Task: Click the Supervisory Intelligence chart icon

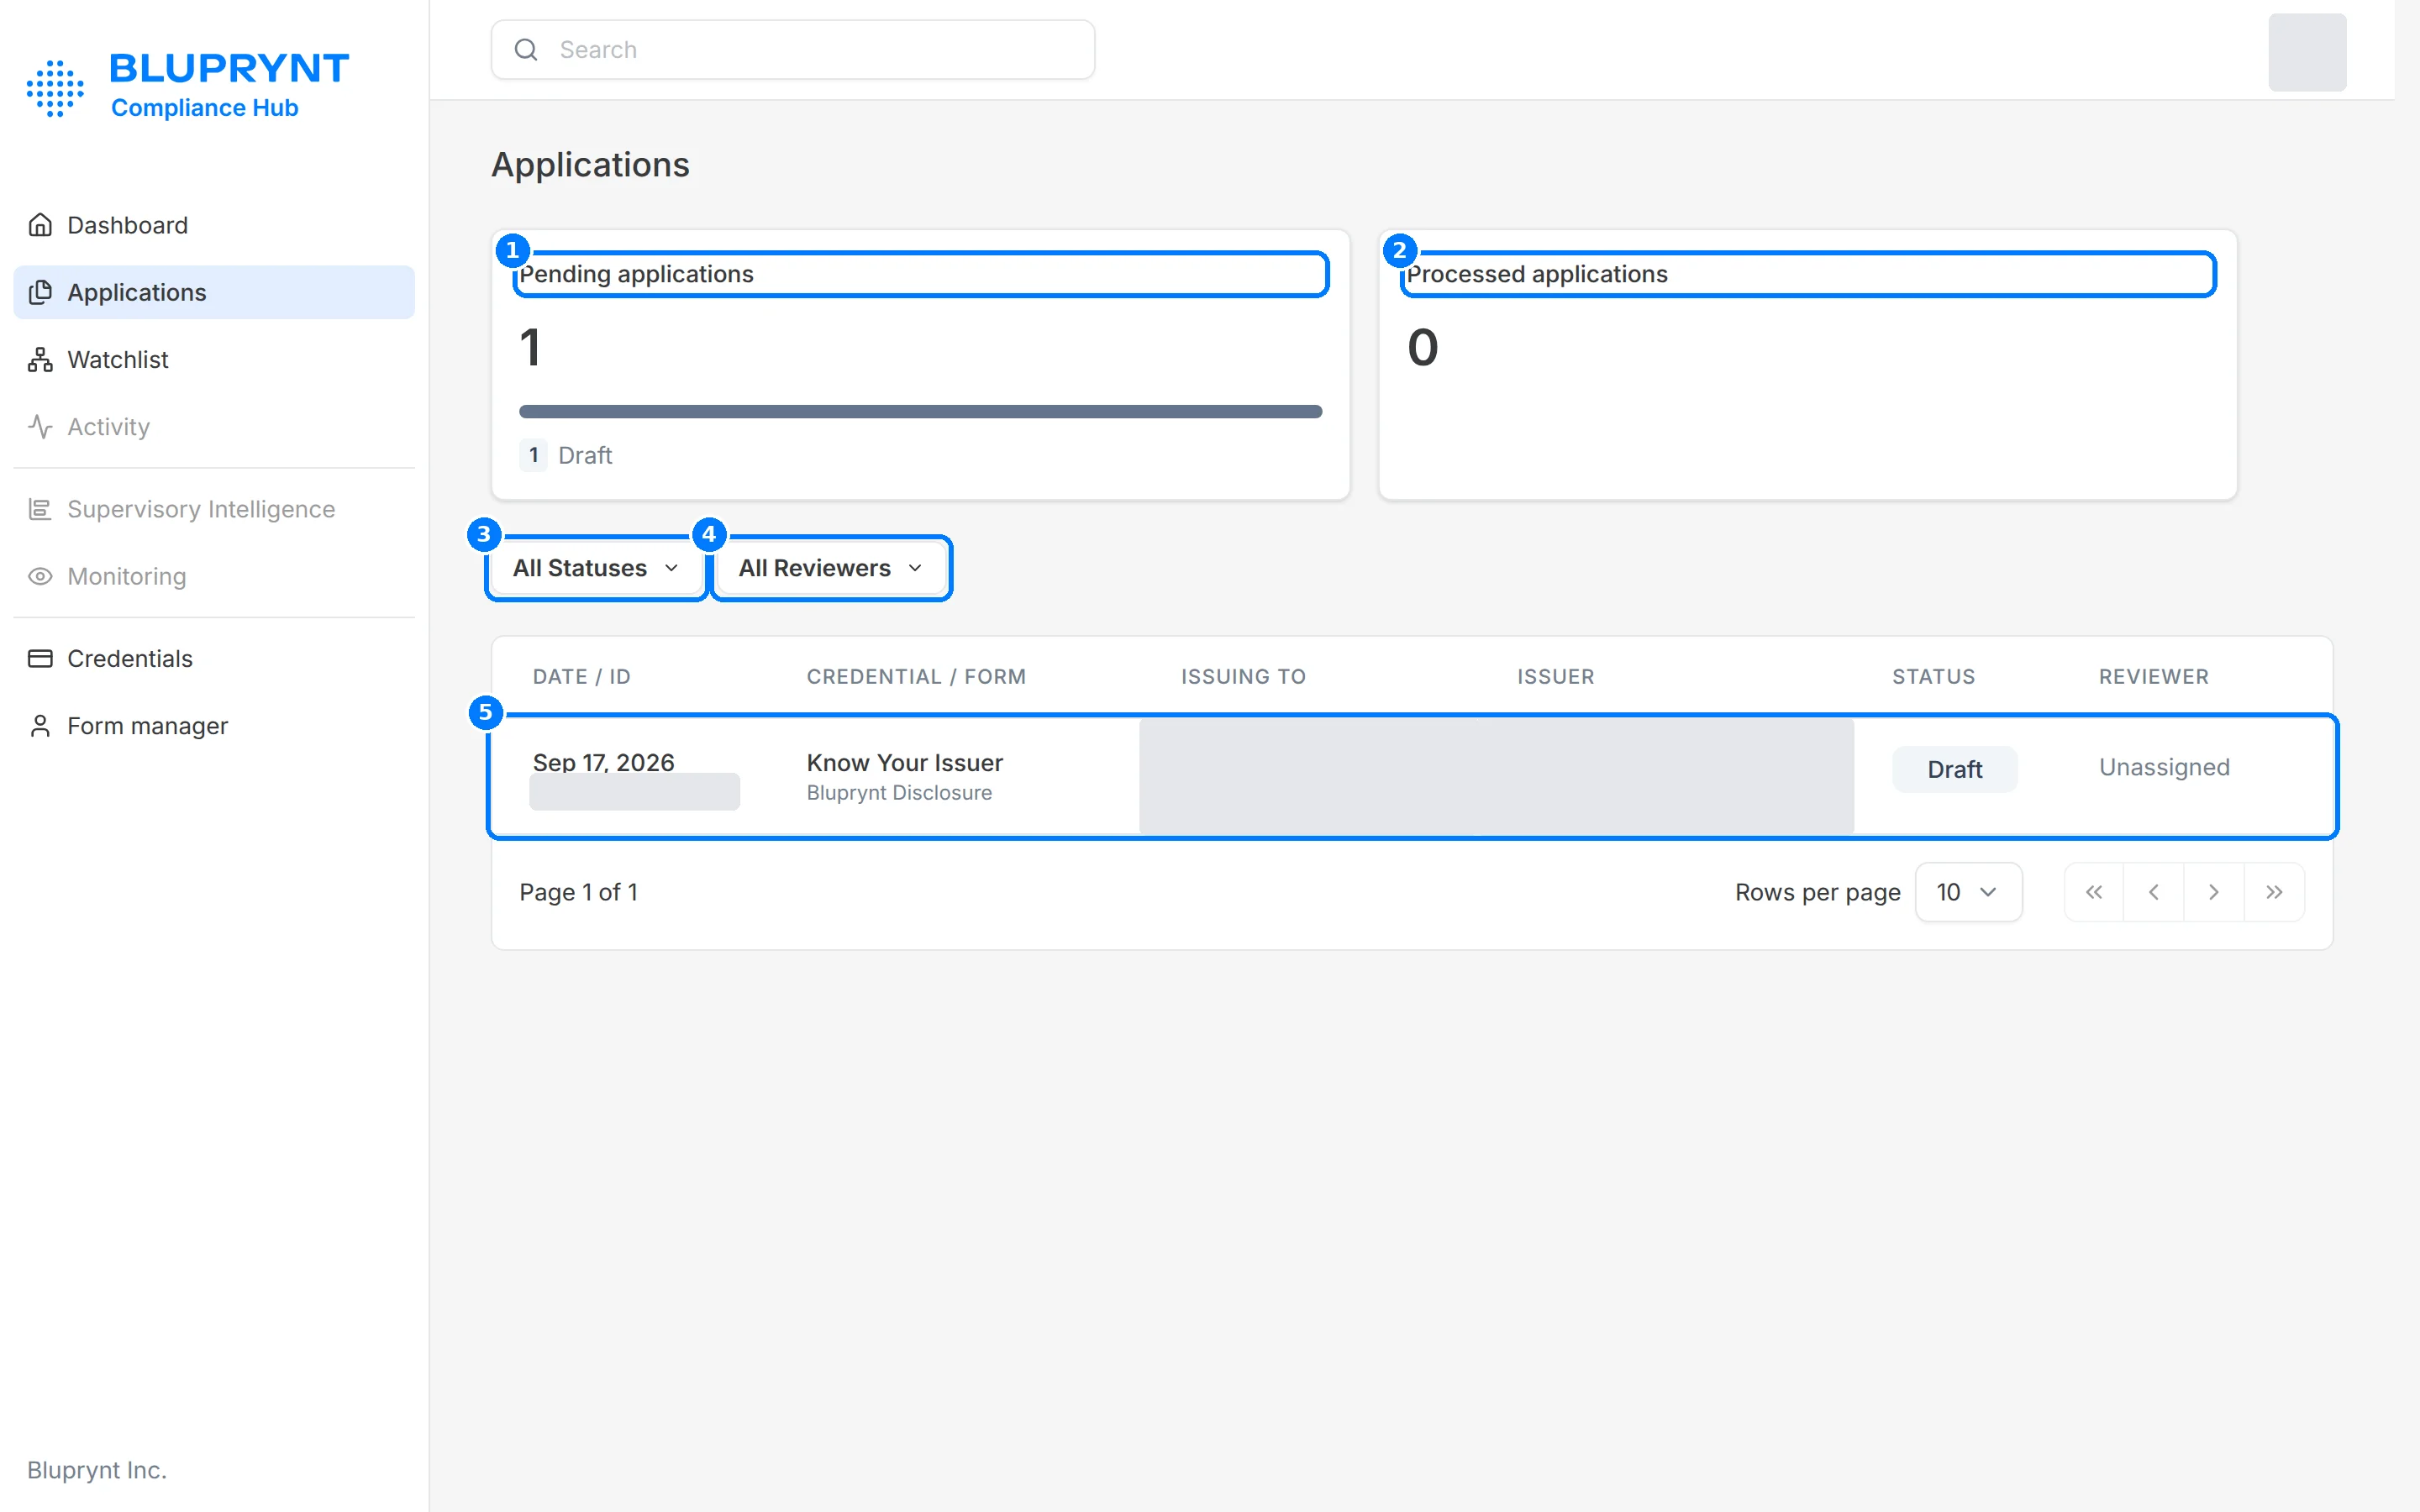Action: (x=40, y=509)
